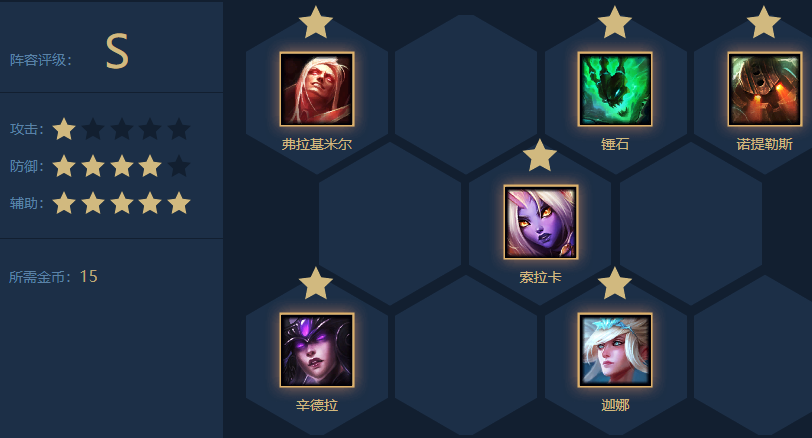812x438 pixels.
Task: Click the star above 迦娜
Action: click(615, 284)
